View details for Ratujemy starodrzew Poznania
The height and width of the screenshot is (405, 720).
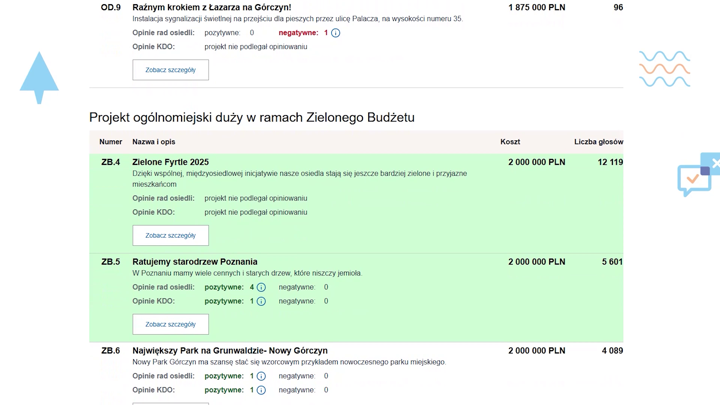point(170,325)
